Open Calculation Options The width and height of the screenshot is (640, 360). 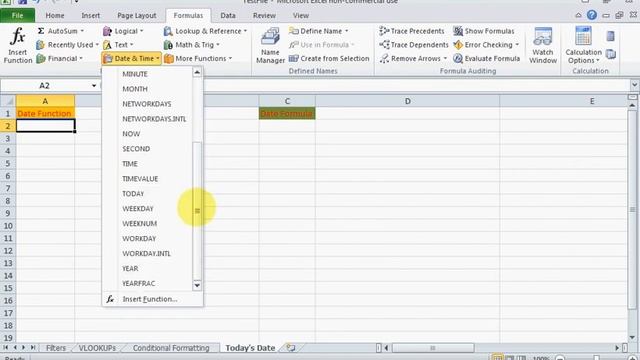[x=583, y=45]
